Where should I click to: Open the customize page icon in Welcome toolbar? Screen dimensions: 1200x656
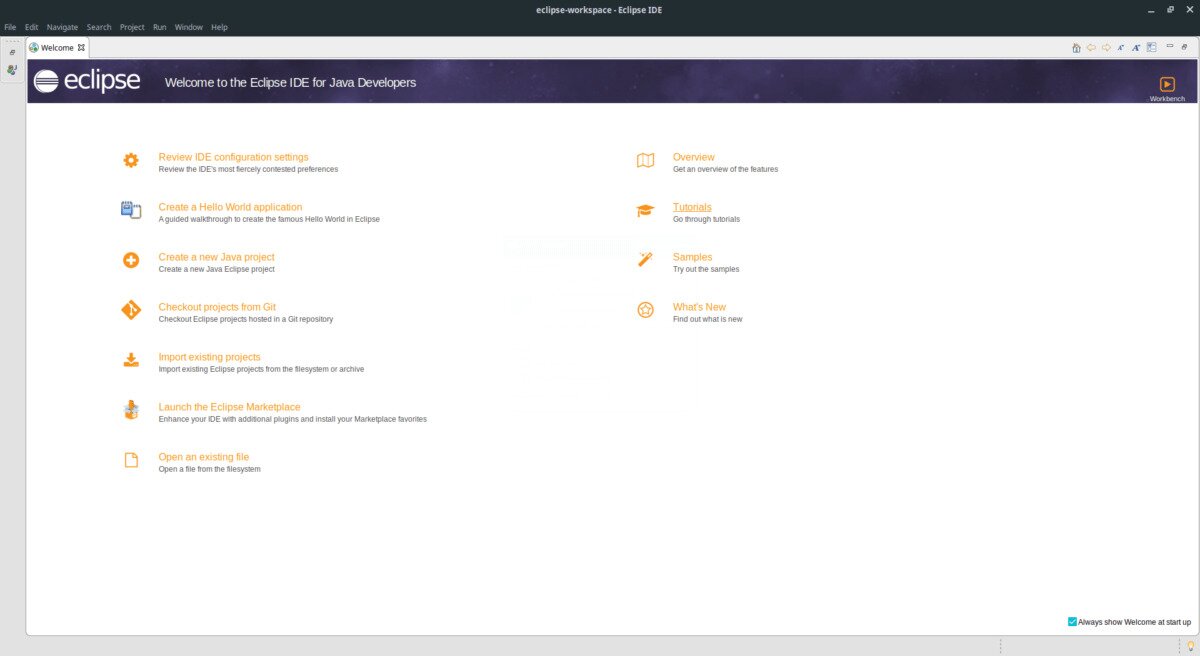tap(1152, 47)
